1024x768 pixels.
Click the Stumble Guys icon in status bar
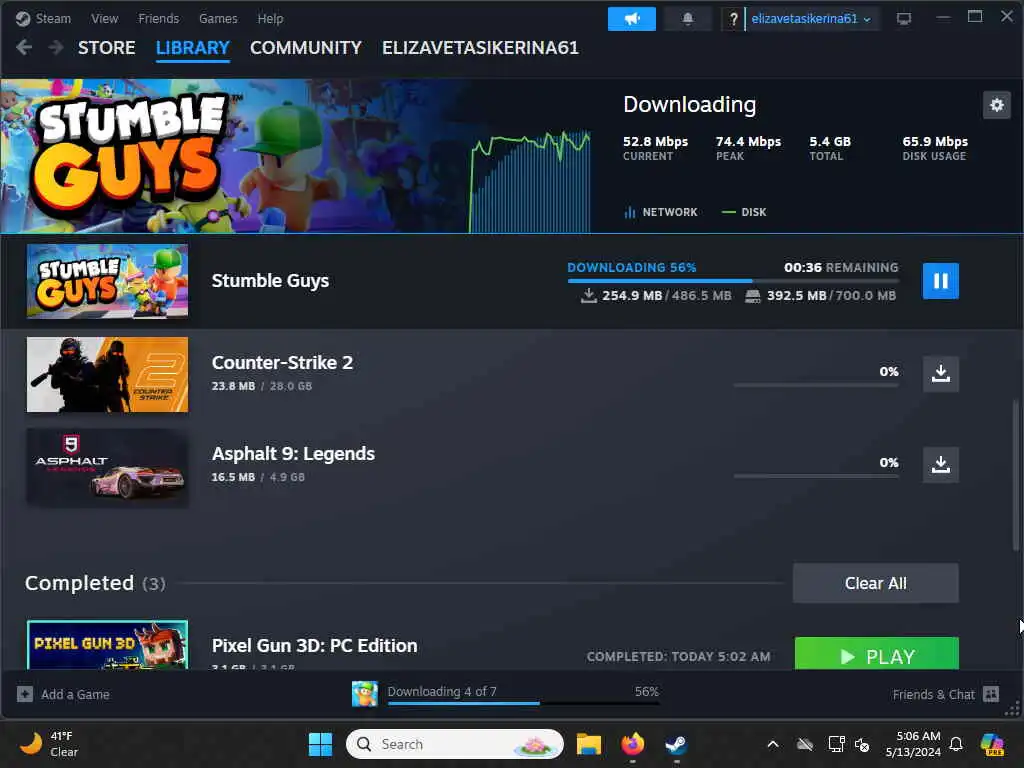(364, 694)
